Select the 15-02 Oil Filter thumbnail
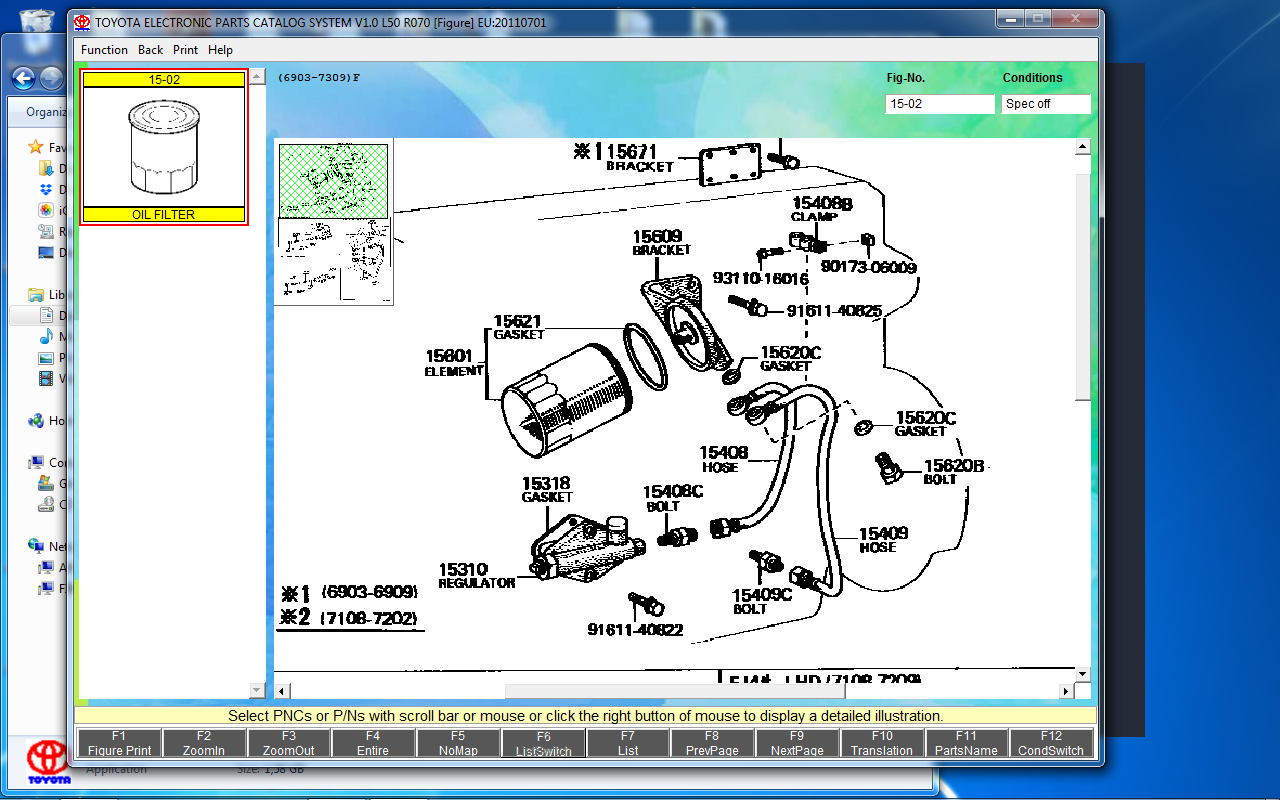 pyautogui.click(x=164, y=147)
